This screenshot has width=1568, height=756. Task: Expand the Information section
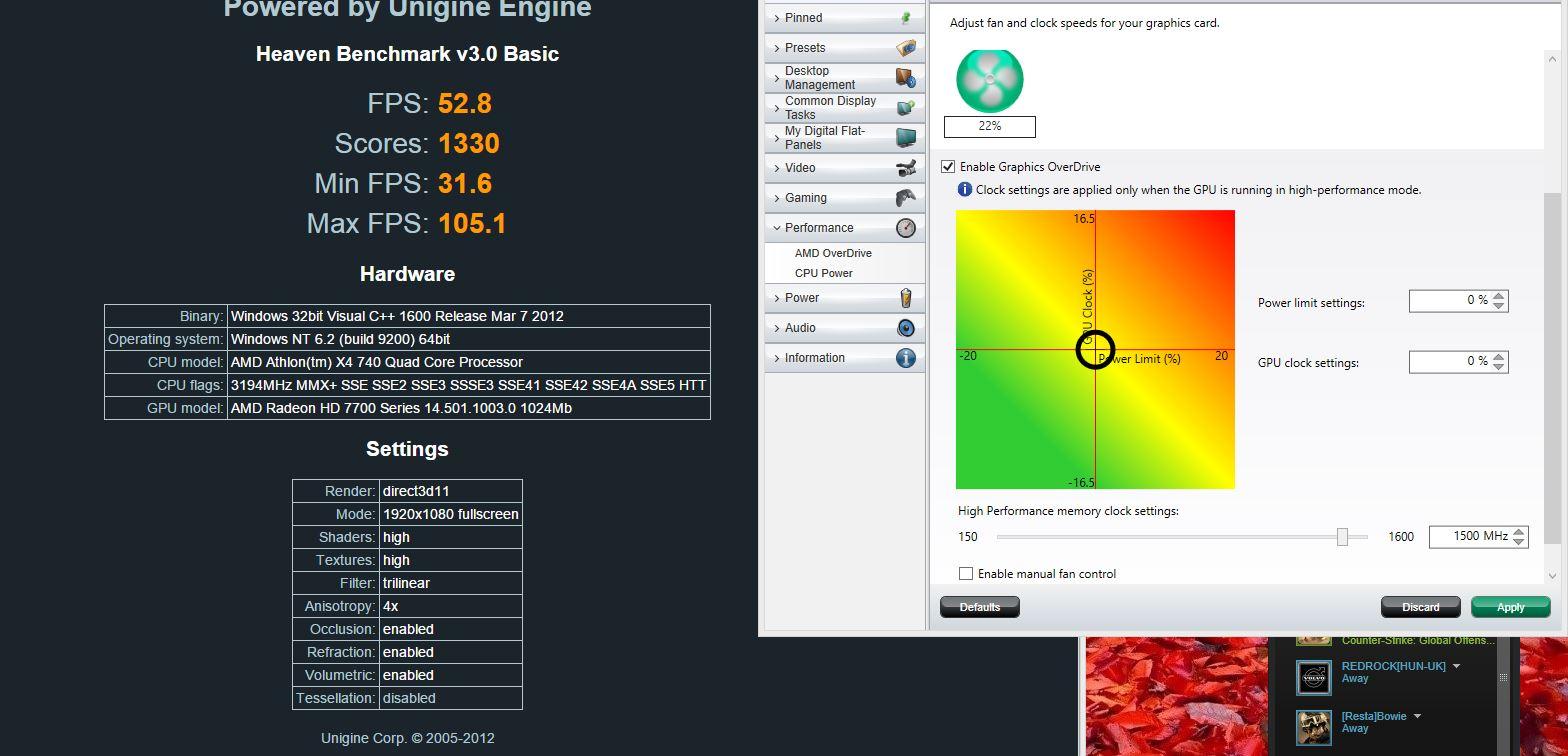click(x=777, y=358)
